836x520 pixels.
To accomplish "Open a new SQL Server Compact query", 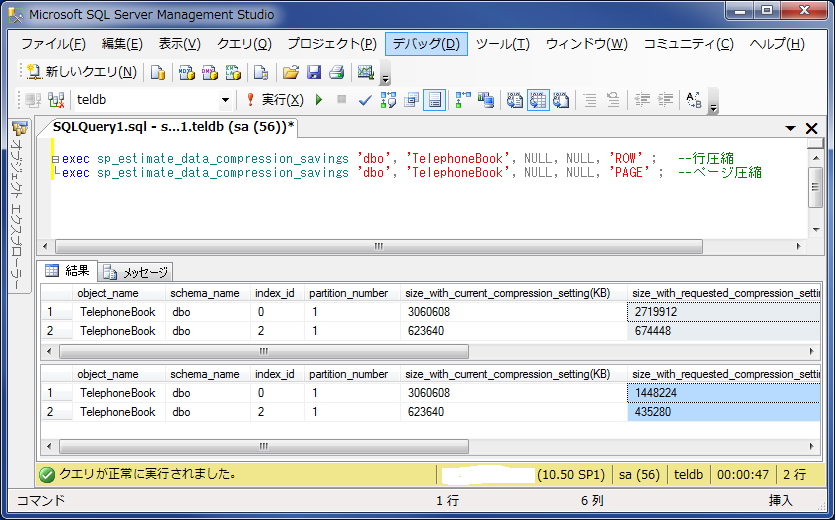I will coord(261,72).
